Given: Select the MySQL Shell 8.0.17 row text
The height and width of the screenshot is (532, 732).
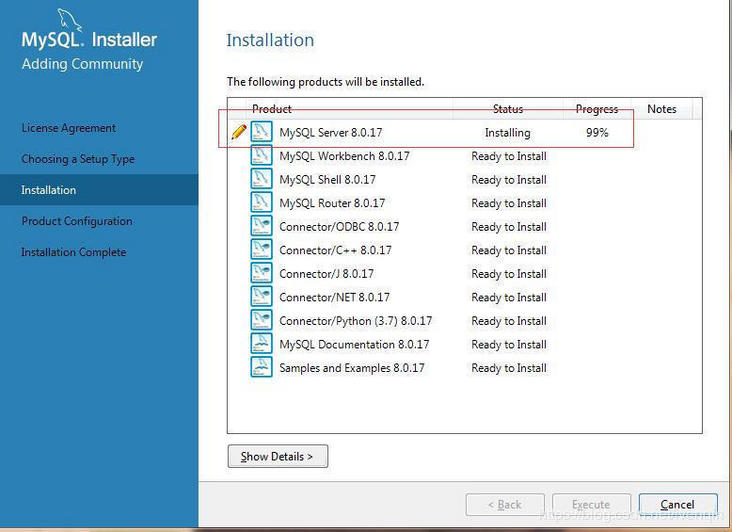Looking at the screenshot, I should [x=328, y=180].
